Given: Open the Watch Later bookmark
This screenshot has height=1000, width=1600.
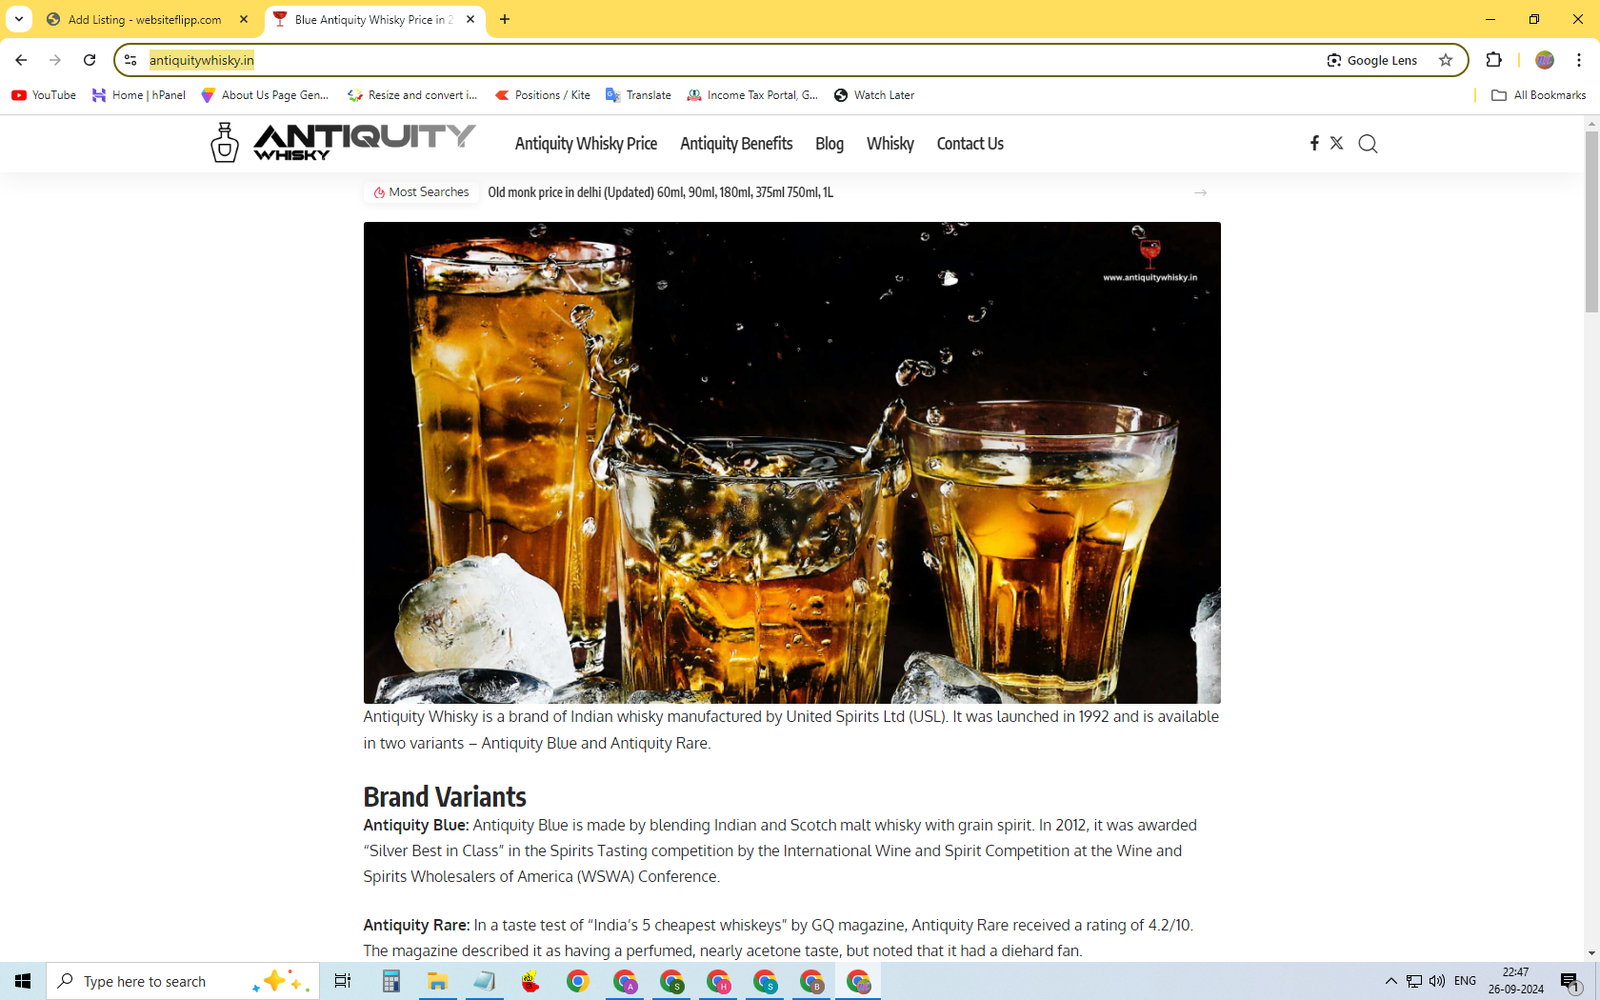Looking at the screenshot, I should [874, 95].
